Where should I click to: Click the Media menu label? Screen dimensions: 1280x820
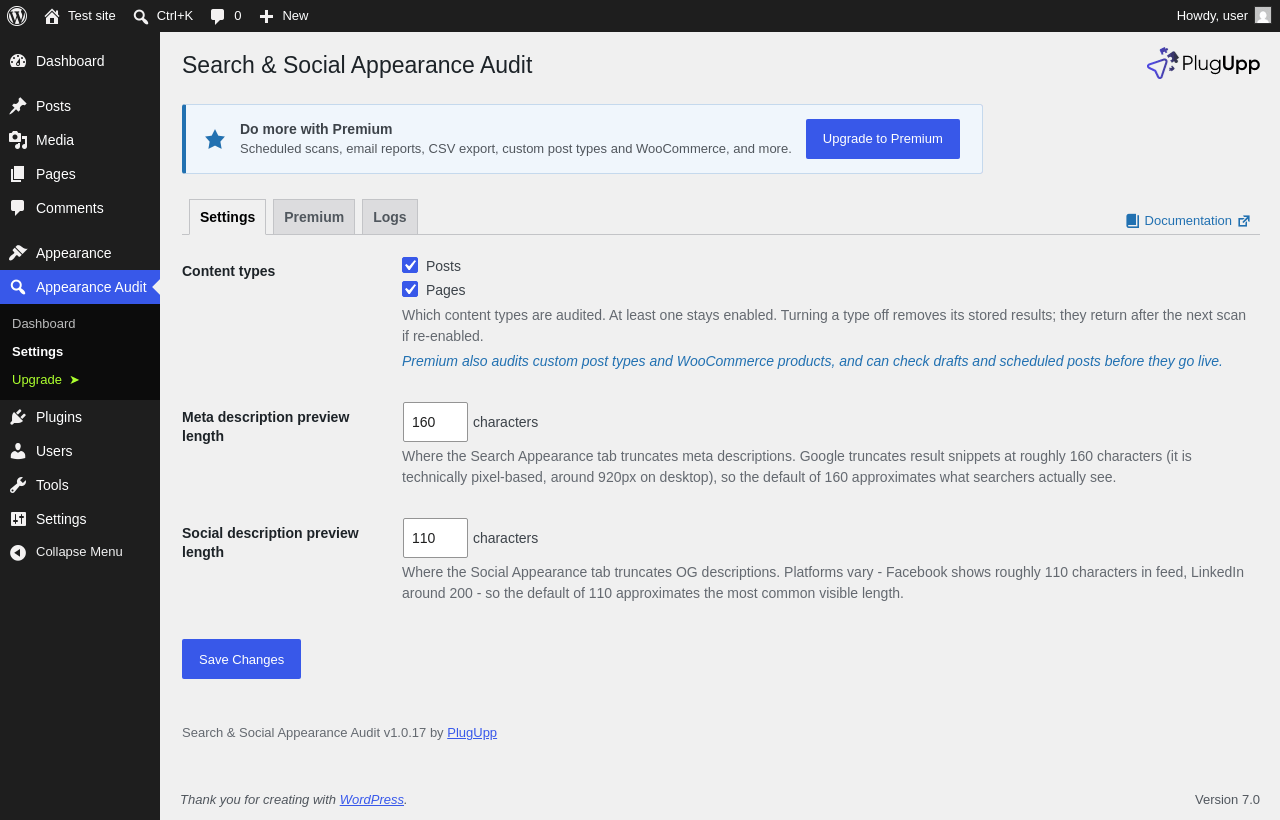[55, 140]
